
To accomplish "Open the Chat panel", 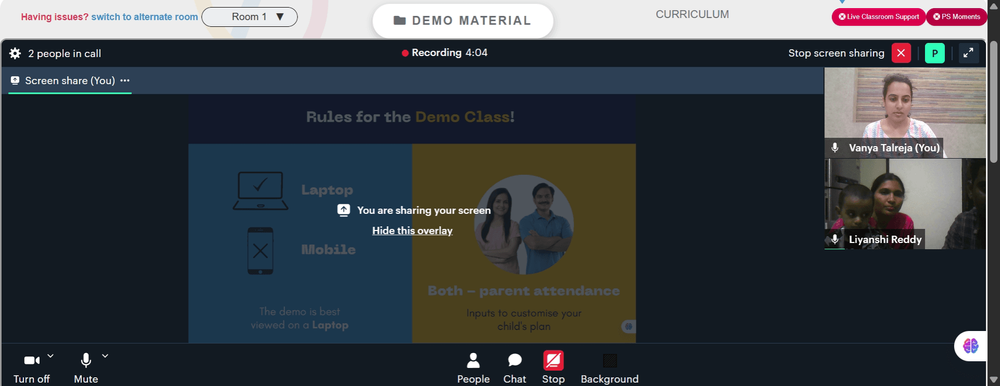I will pyautogui.click(x=515, y=368).
